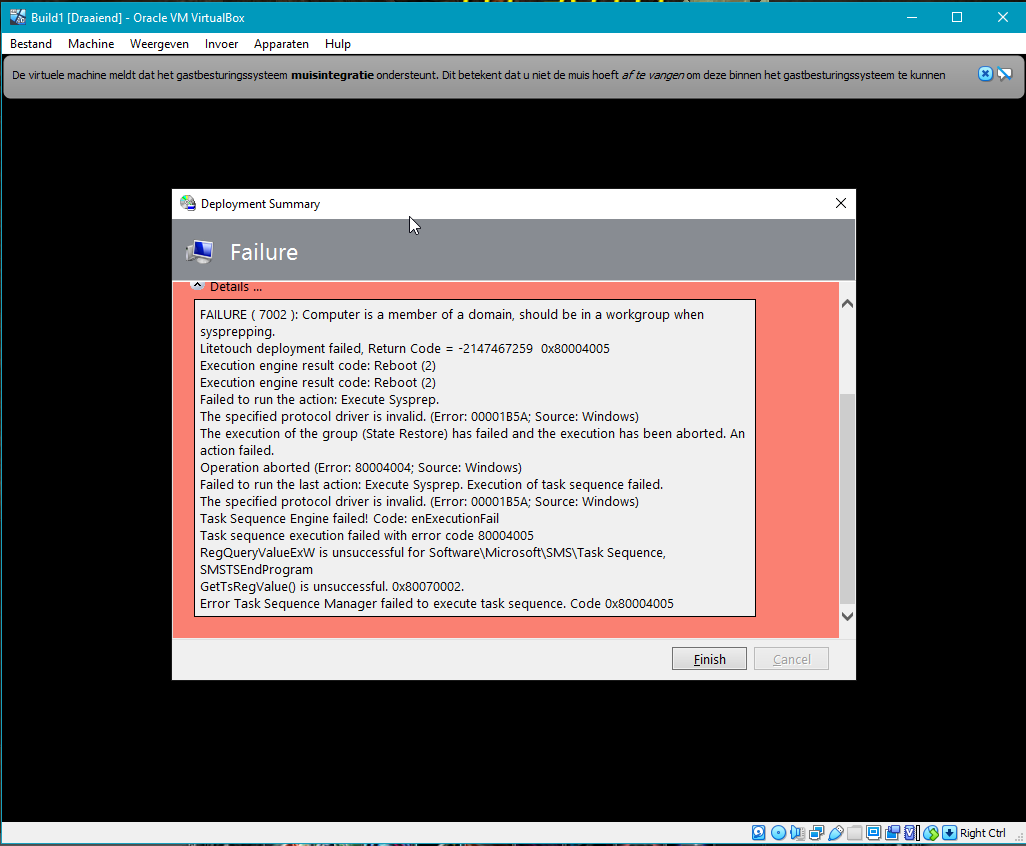Image resolution: width=1026 pixels, height=846 pixels.
Task: Click the video capture indicator icon
Action: pos(893,832)
